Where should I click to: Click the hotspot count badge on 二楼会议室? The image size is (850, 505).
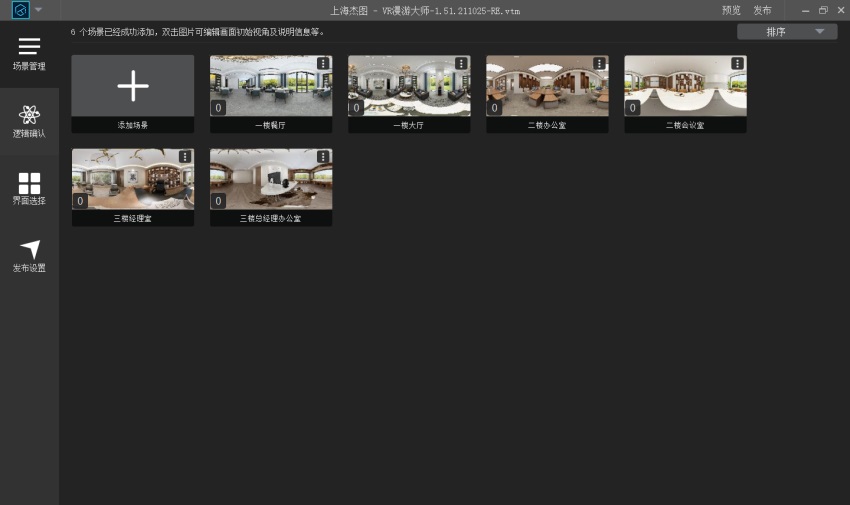coord(633,108)
